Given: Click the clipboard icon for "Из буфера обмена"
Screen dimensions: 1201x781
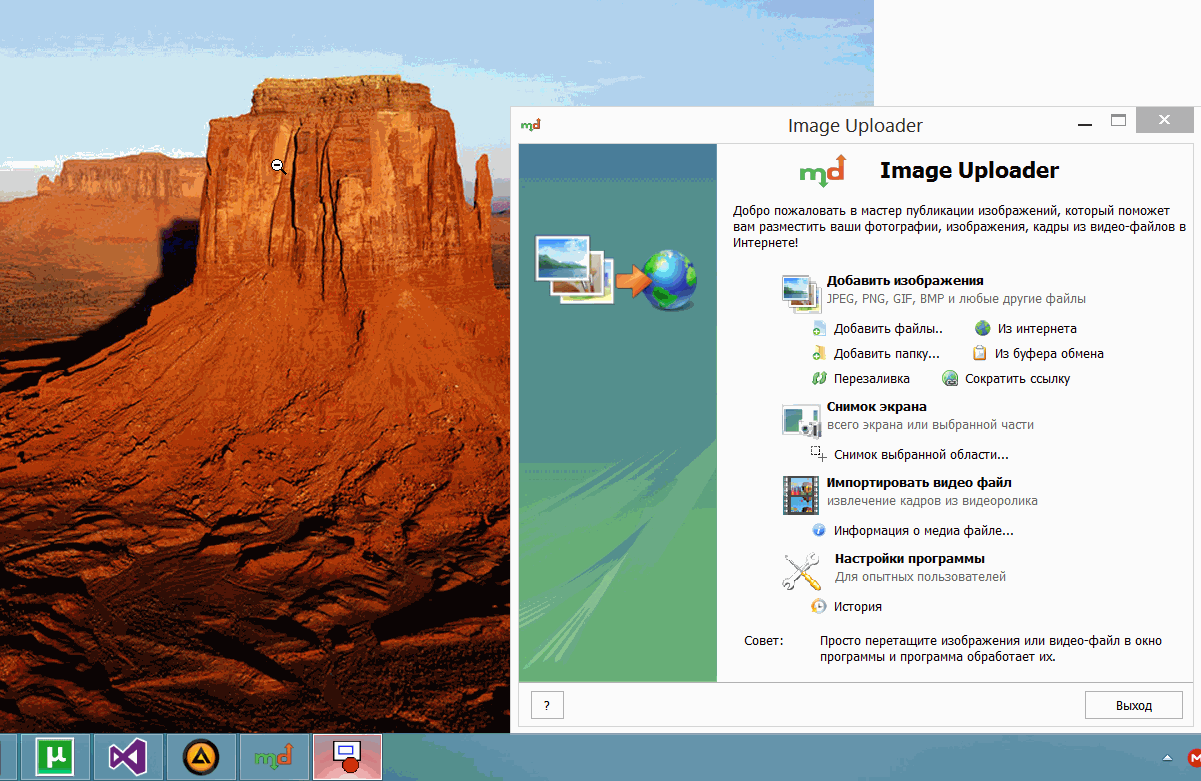Looking at the screenshot, I should click(x=979, y=353).
